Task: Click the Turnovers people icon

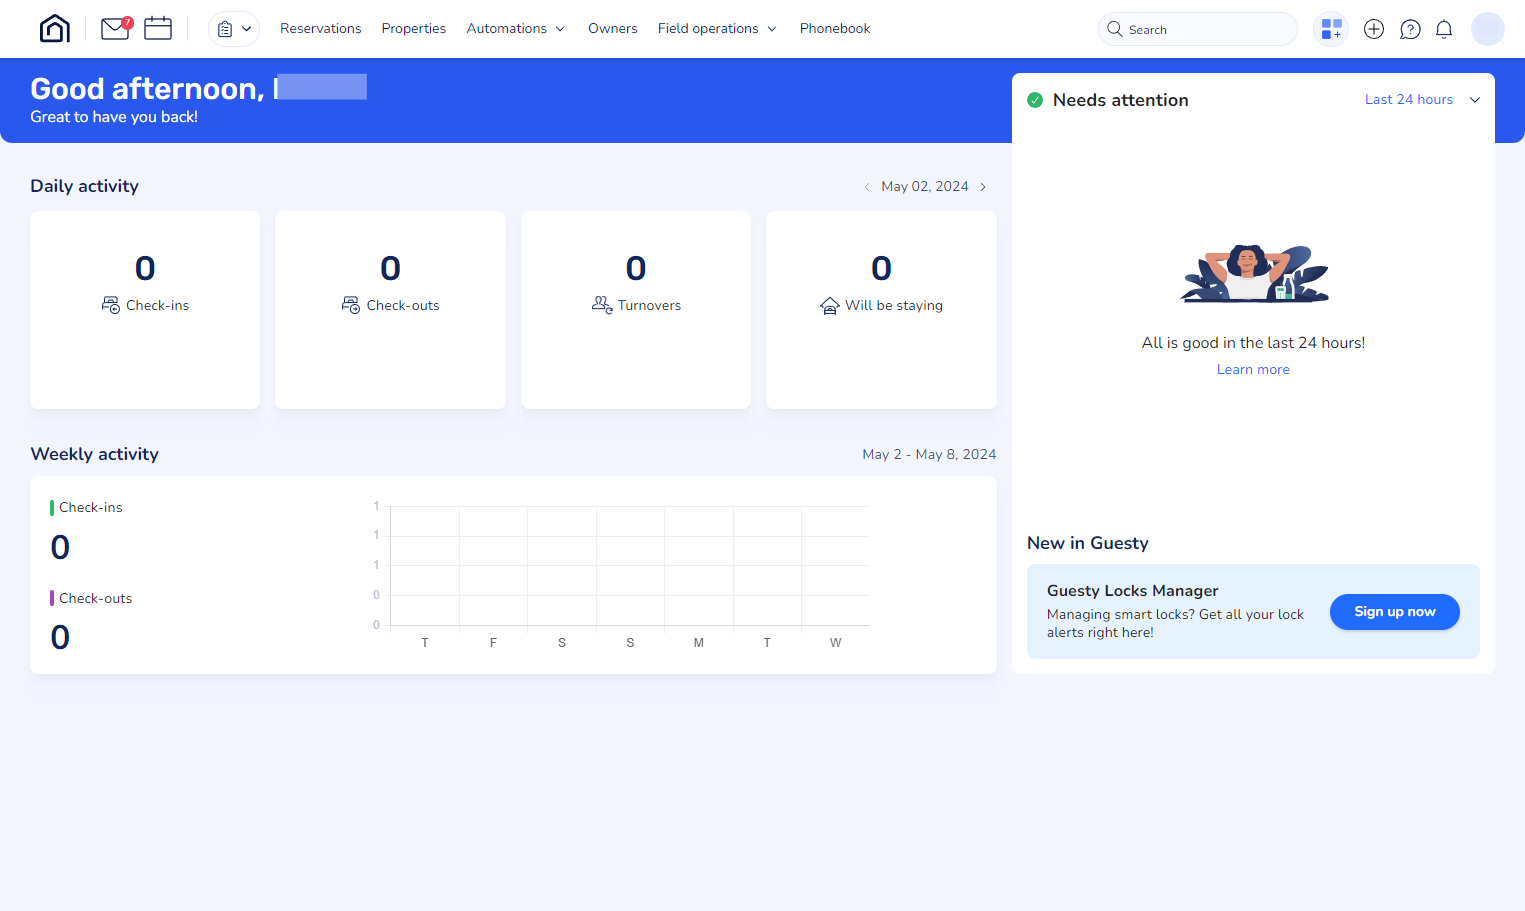Action: [x=602, y=305]
